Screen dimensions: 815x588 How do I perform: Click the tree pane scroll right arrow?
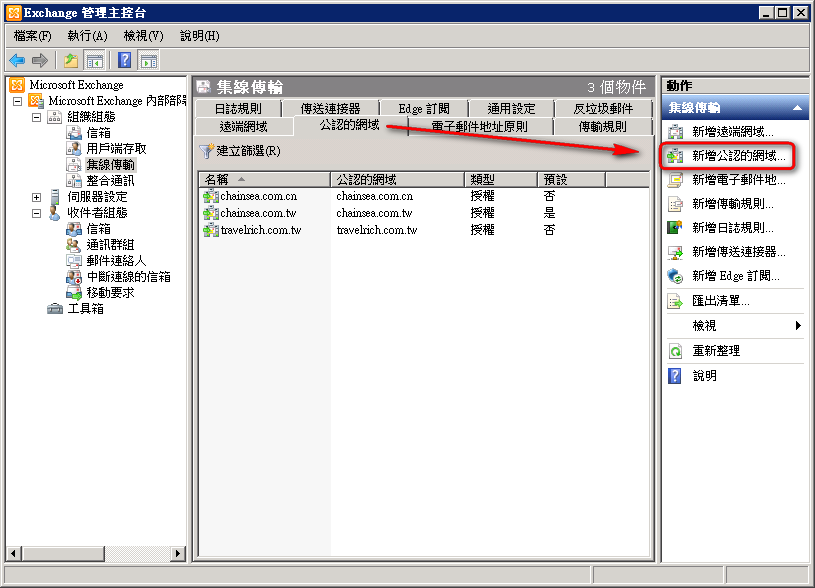click(x=178, y=553)
